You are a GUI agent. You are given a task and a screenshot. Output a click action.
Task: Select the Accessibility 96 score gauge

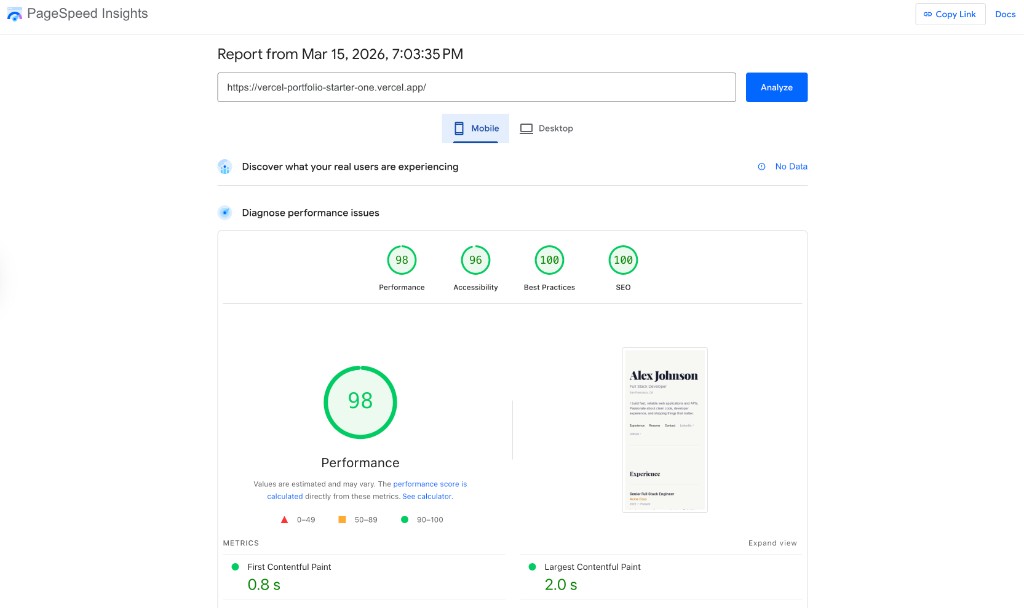475,261
